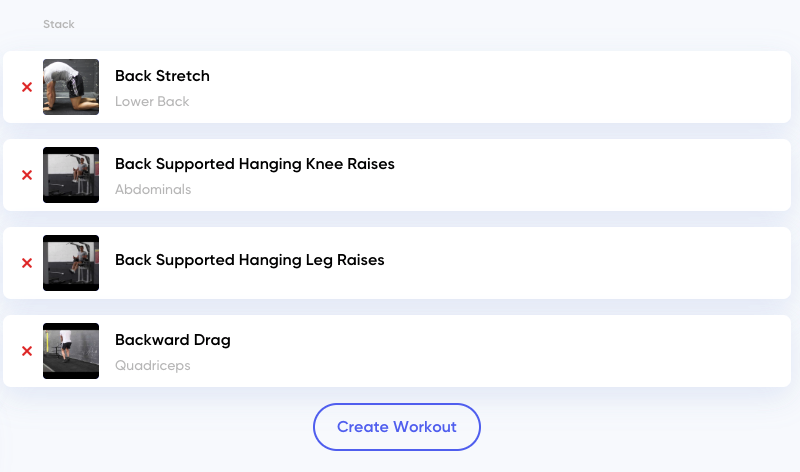Click the Lower Back muscle label
This screenshot has width=800, height=472.
click(152, 102)
